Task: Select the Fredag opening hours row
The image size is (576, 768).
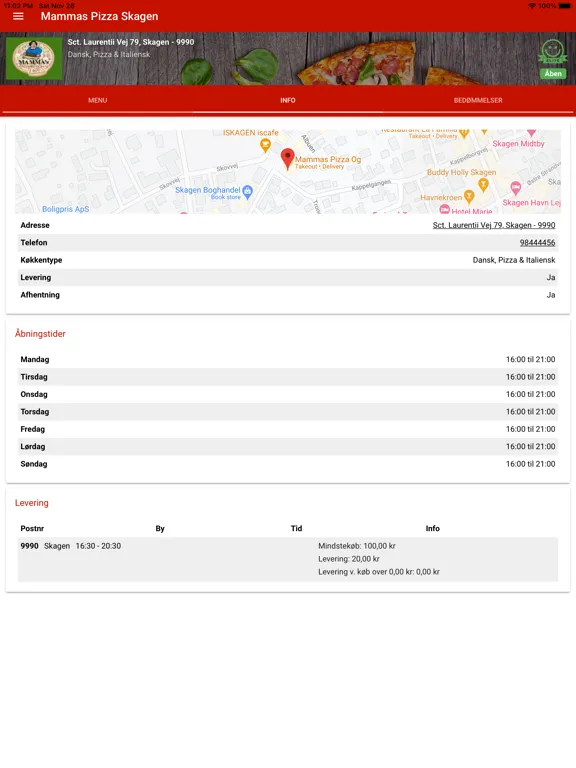Action: tap(288, 429)
